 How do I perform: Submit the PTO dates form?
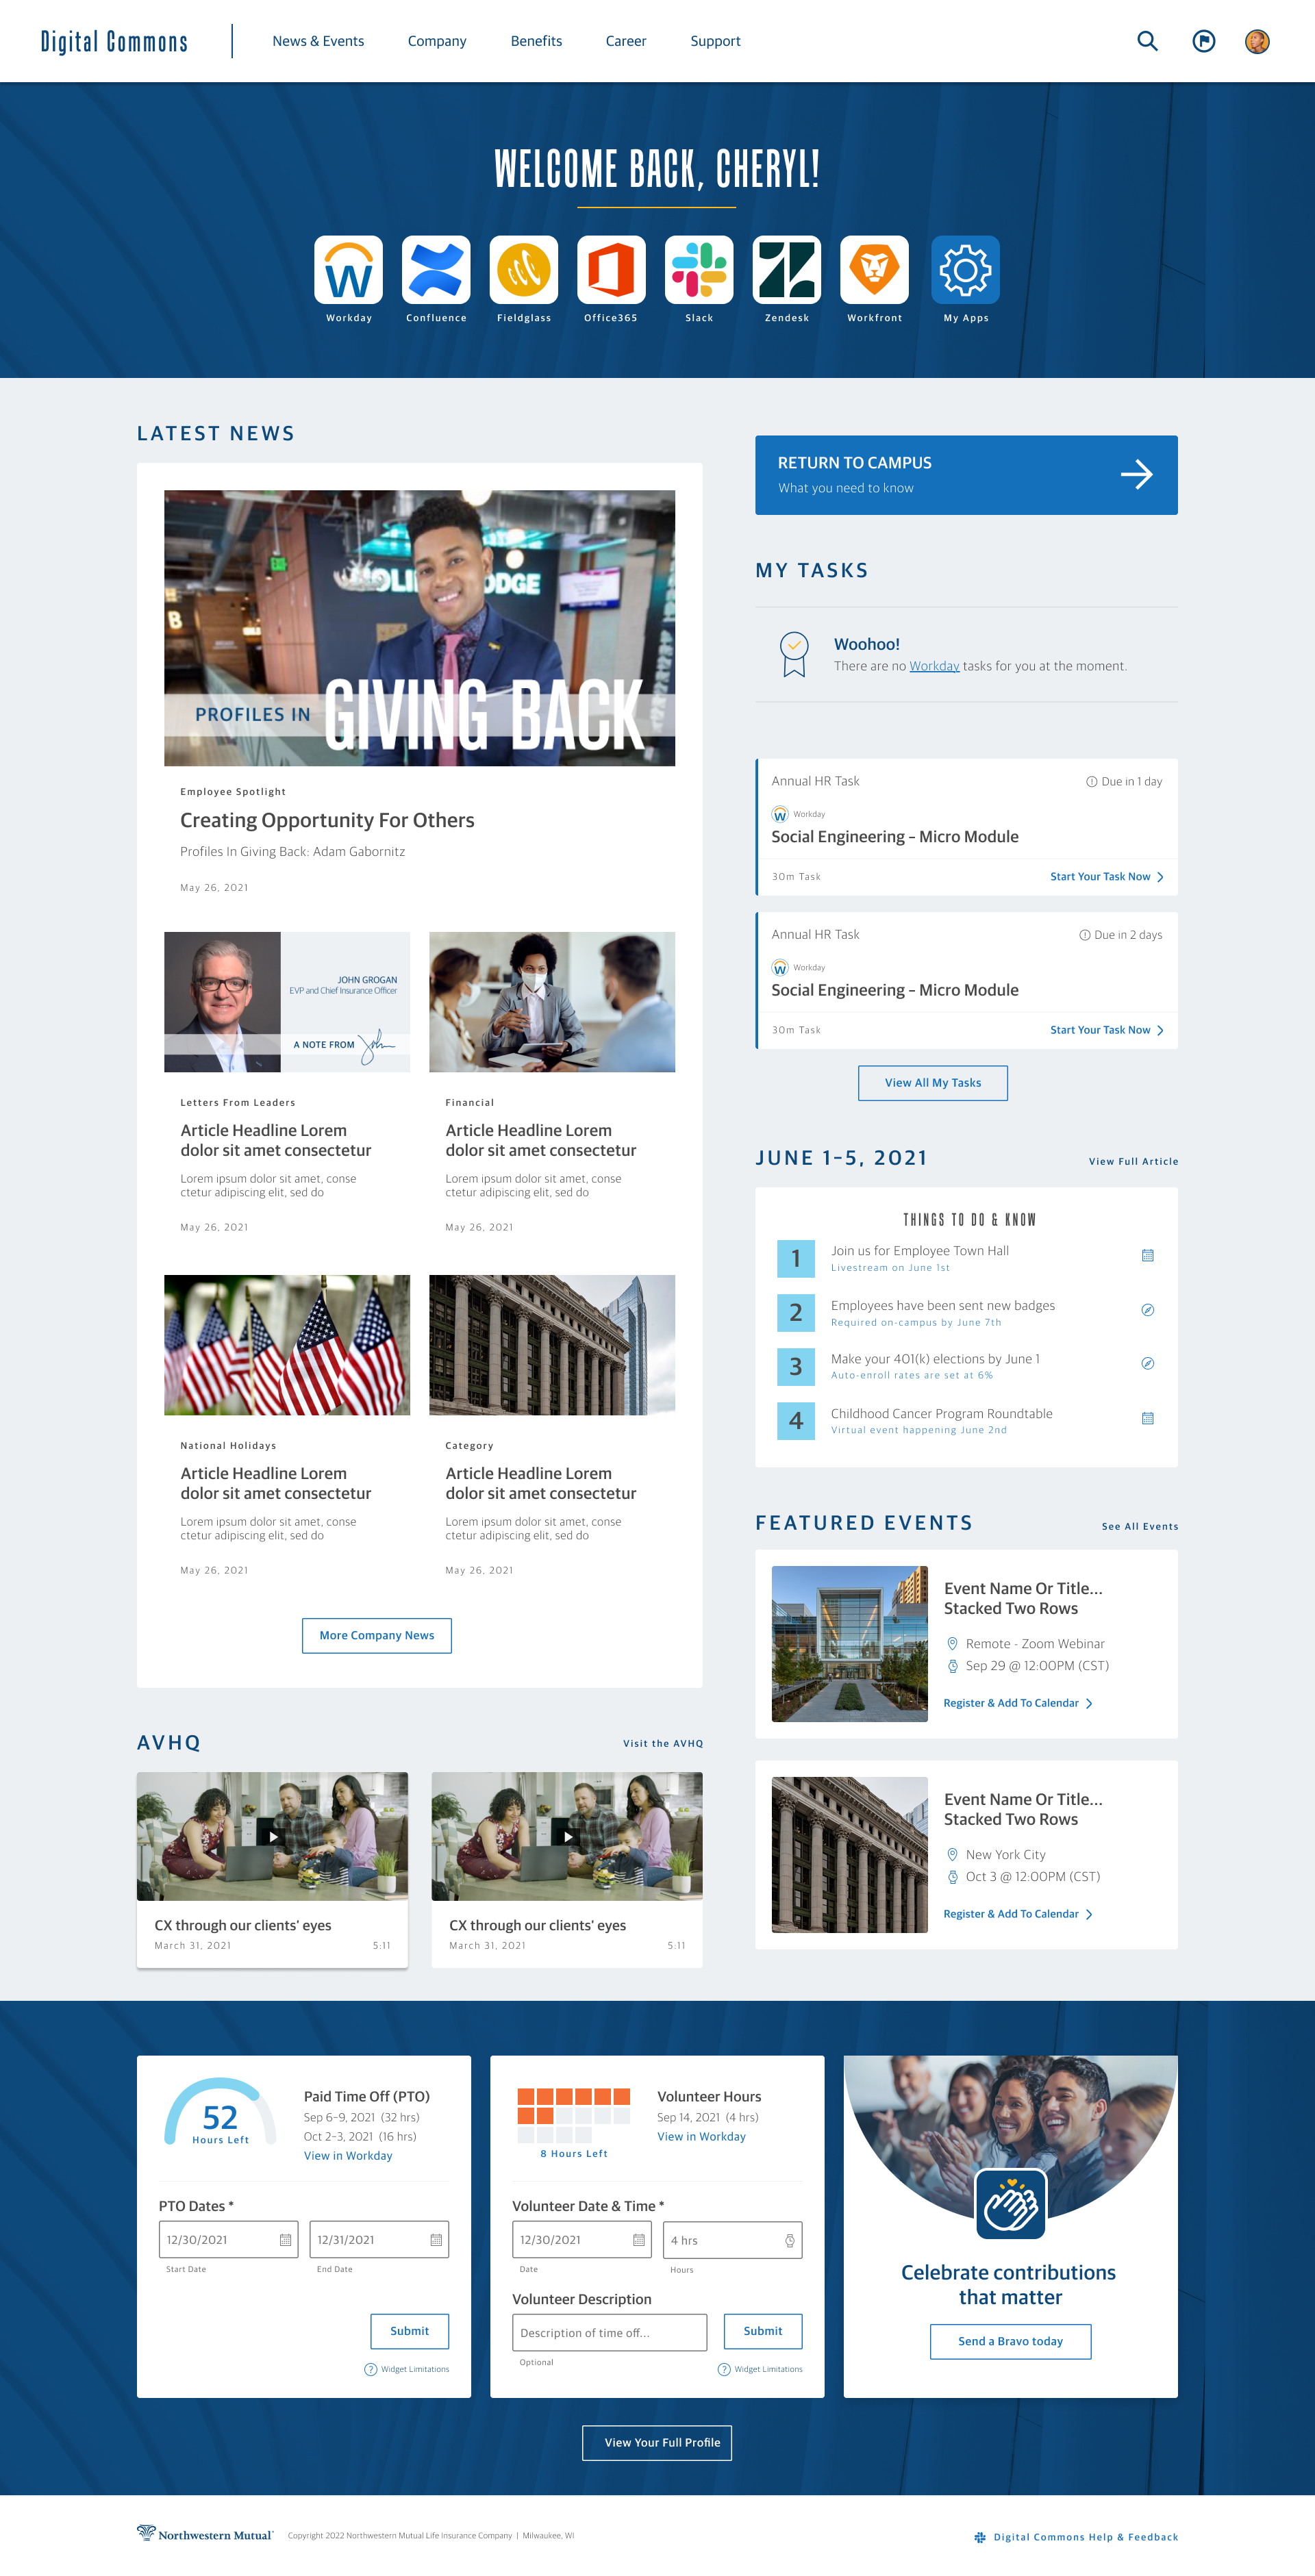(x=410, y=2331)
